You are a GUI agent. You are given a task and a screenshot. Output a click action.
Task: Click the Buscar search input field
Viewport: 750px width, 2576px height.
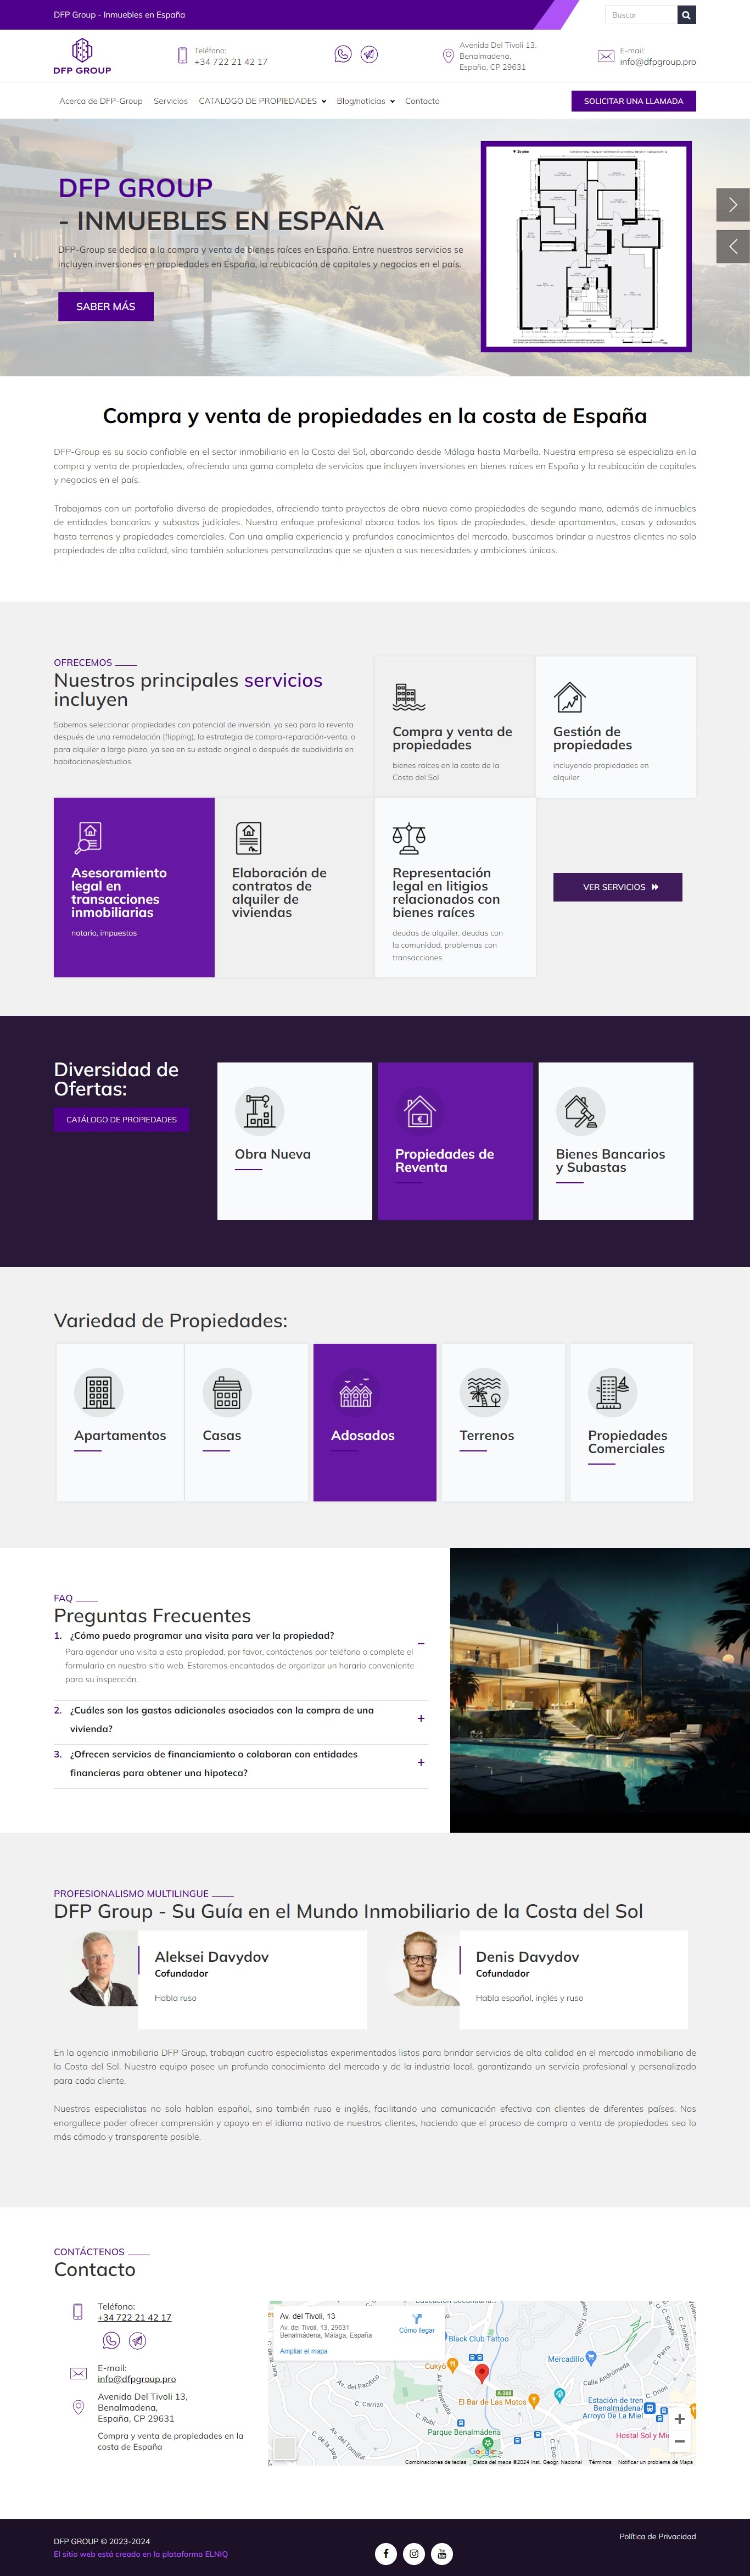click(x=640, y=15)
